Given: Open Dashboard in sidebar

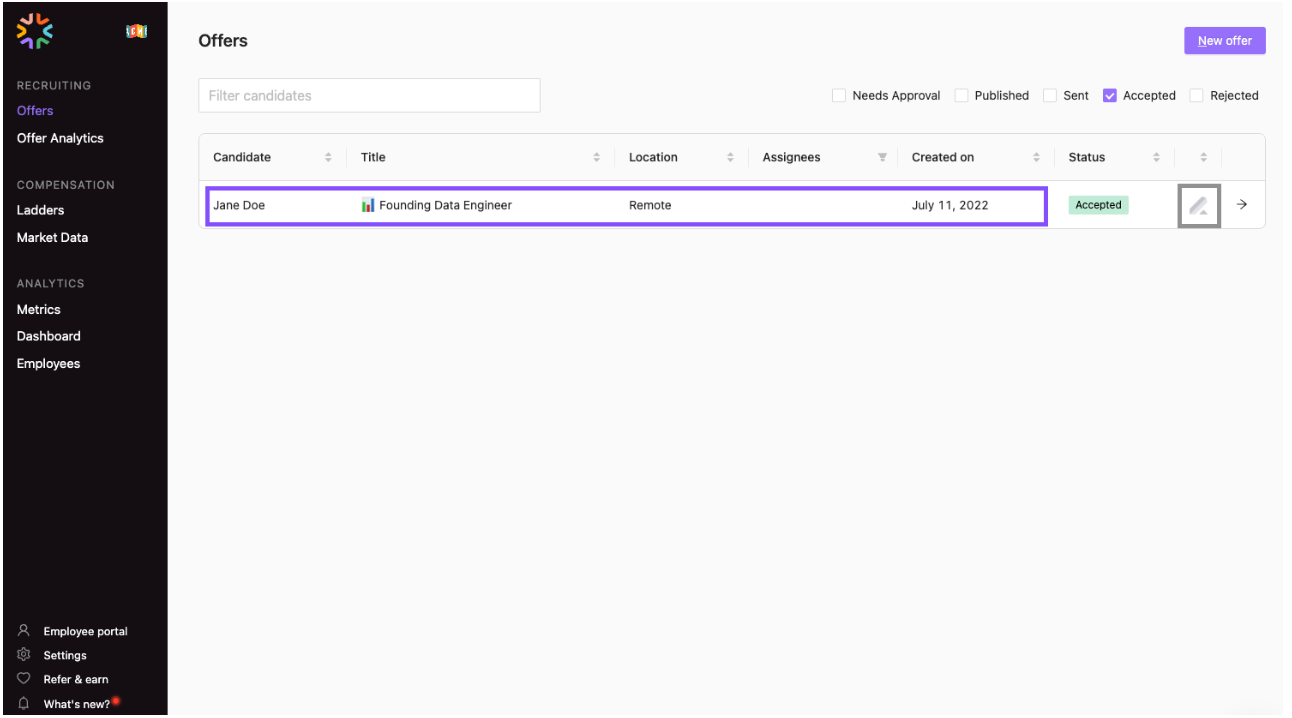Looking at the screenshot, I should (x=49, y=336).
